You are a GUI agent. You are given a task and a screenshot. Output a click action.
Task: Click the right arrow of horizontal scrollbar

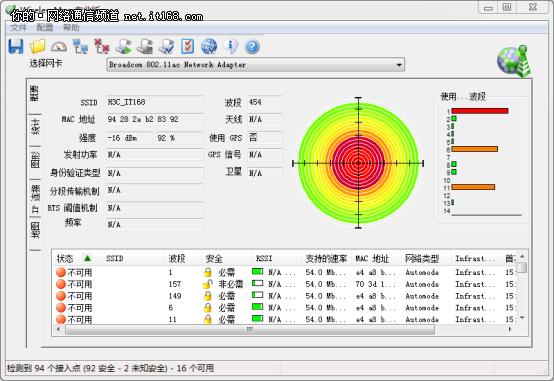click(510, 329)
